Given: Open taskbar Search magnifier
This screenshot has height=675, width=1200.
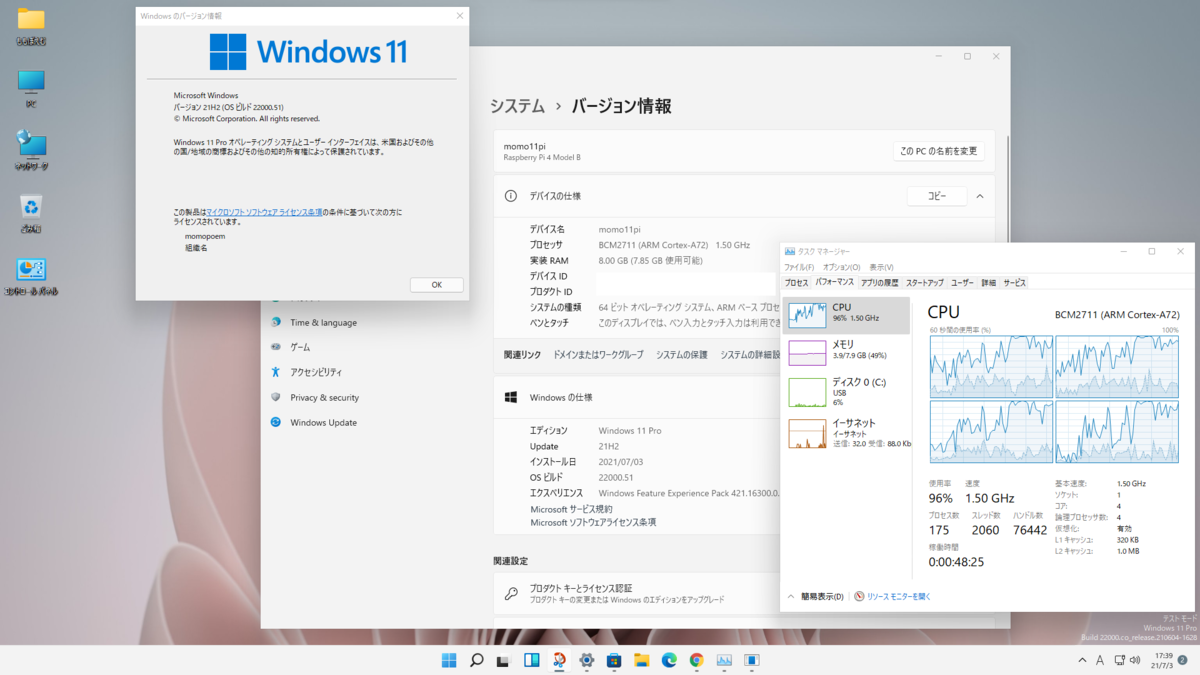Looking at the screenshot, I should pyautogui.click(x=477, y=660).
